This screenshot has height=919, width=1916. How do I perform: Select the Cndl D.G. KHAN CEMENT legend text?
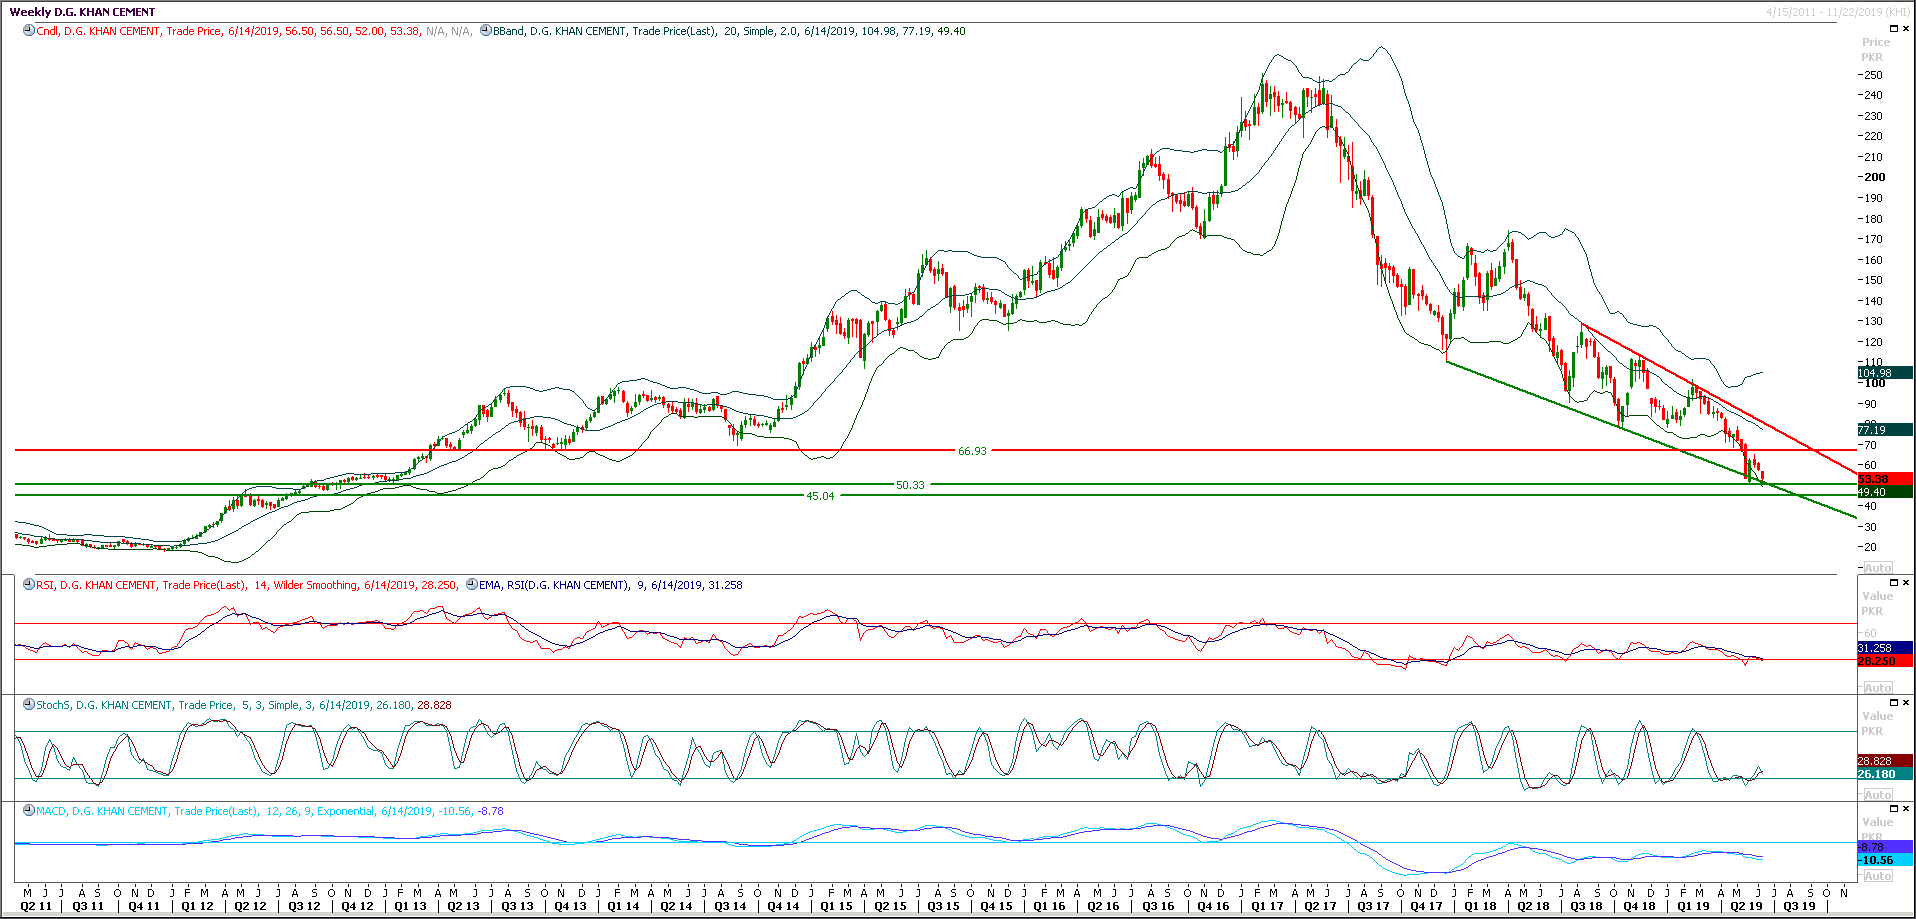click(x=254, y=31)
